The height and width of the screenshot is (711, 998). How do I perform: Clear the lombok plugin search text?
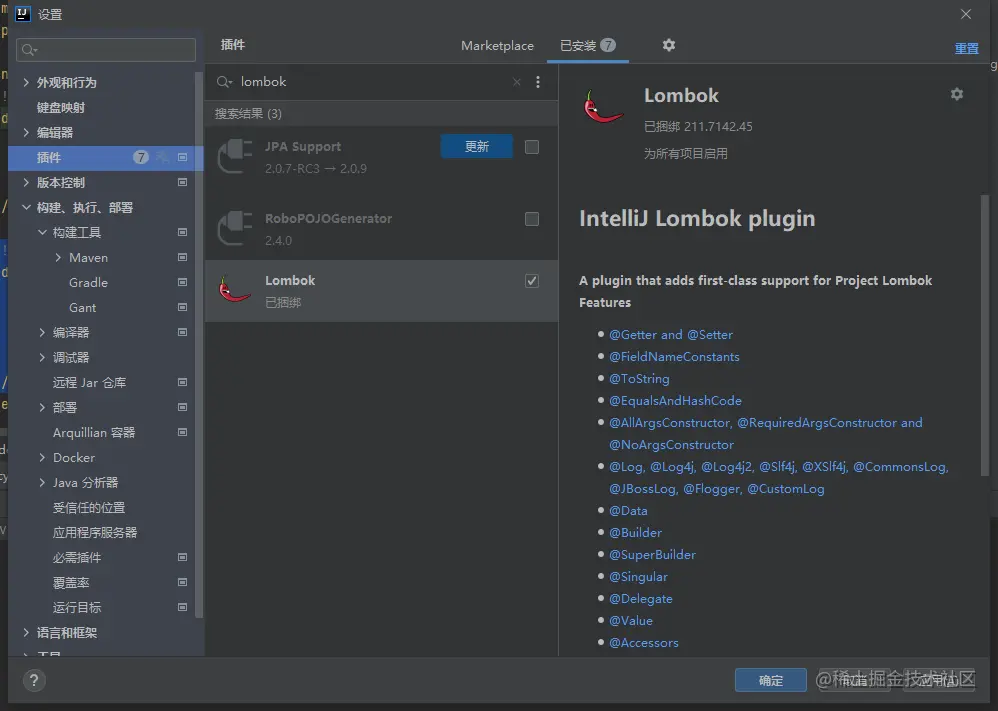[x=517, y=82]
